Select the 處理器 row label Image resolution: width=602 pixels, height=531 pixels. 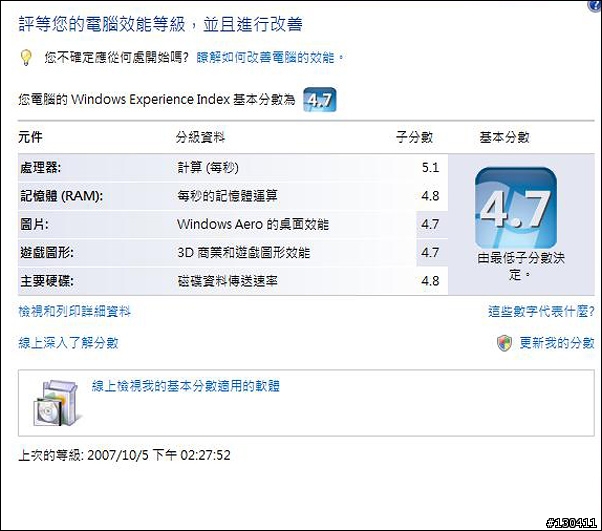pyautogui.click(x=40, y=168)
